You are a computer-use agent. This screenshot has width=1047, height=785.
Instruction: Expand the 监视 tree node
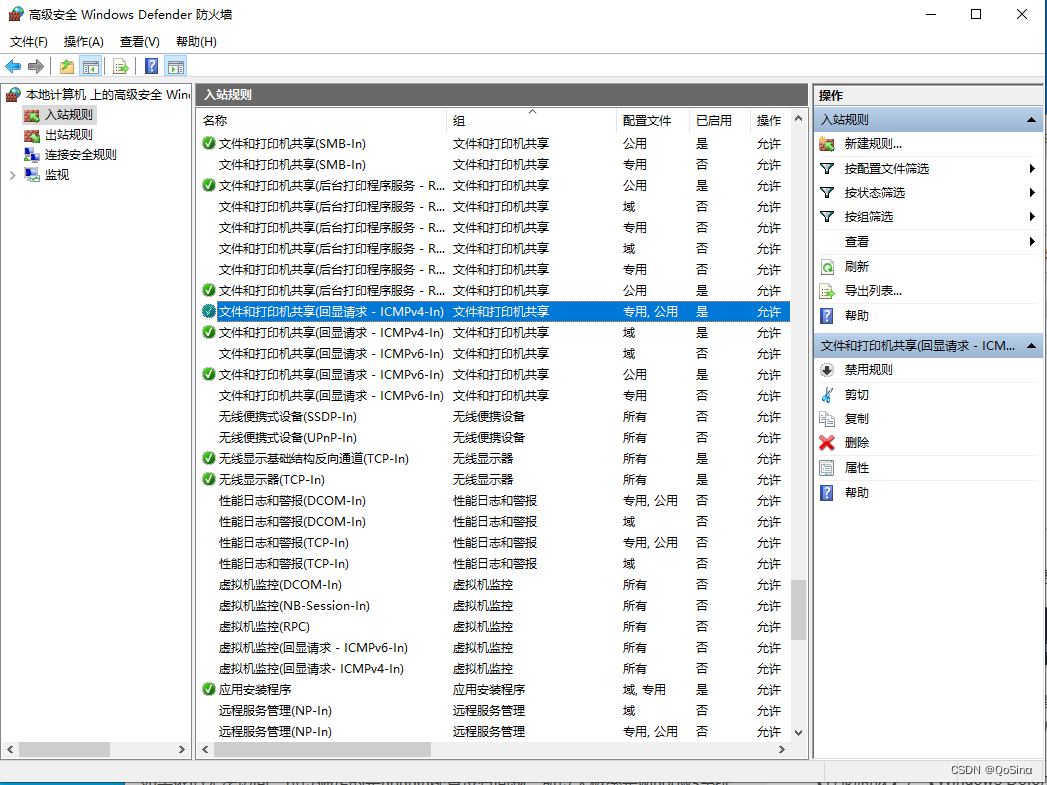tap(12, 176)
